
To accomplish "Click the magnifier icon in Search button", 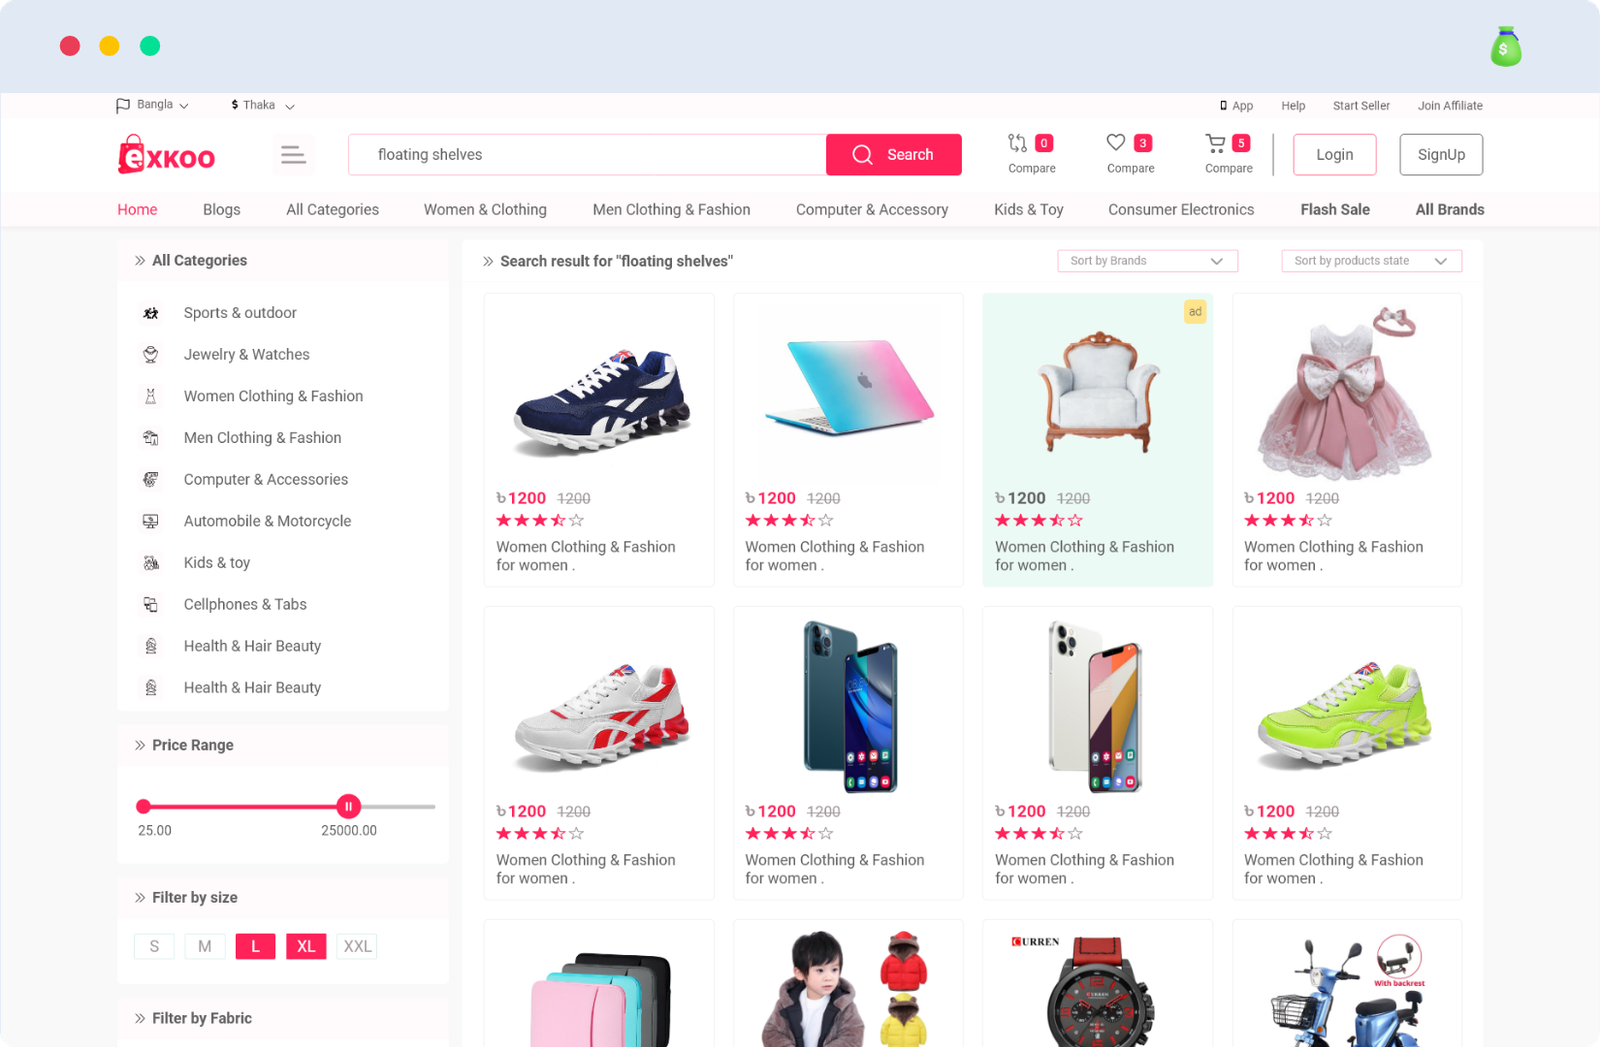I will tap(863, 154).
